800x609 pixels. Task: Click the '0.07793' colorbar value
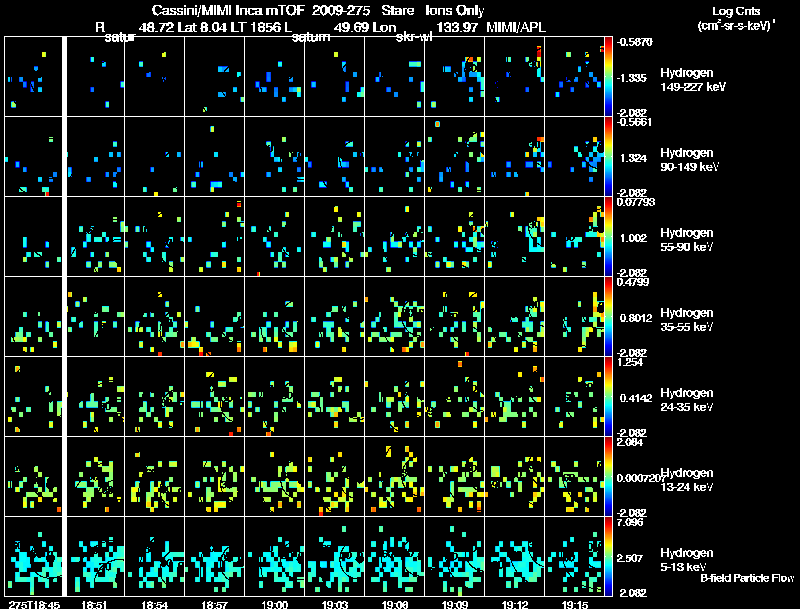click(636, 202)
